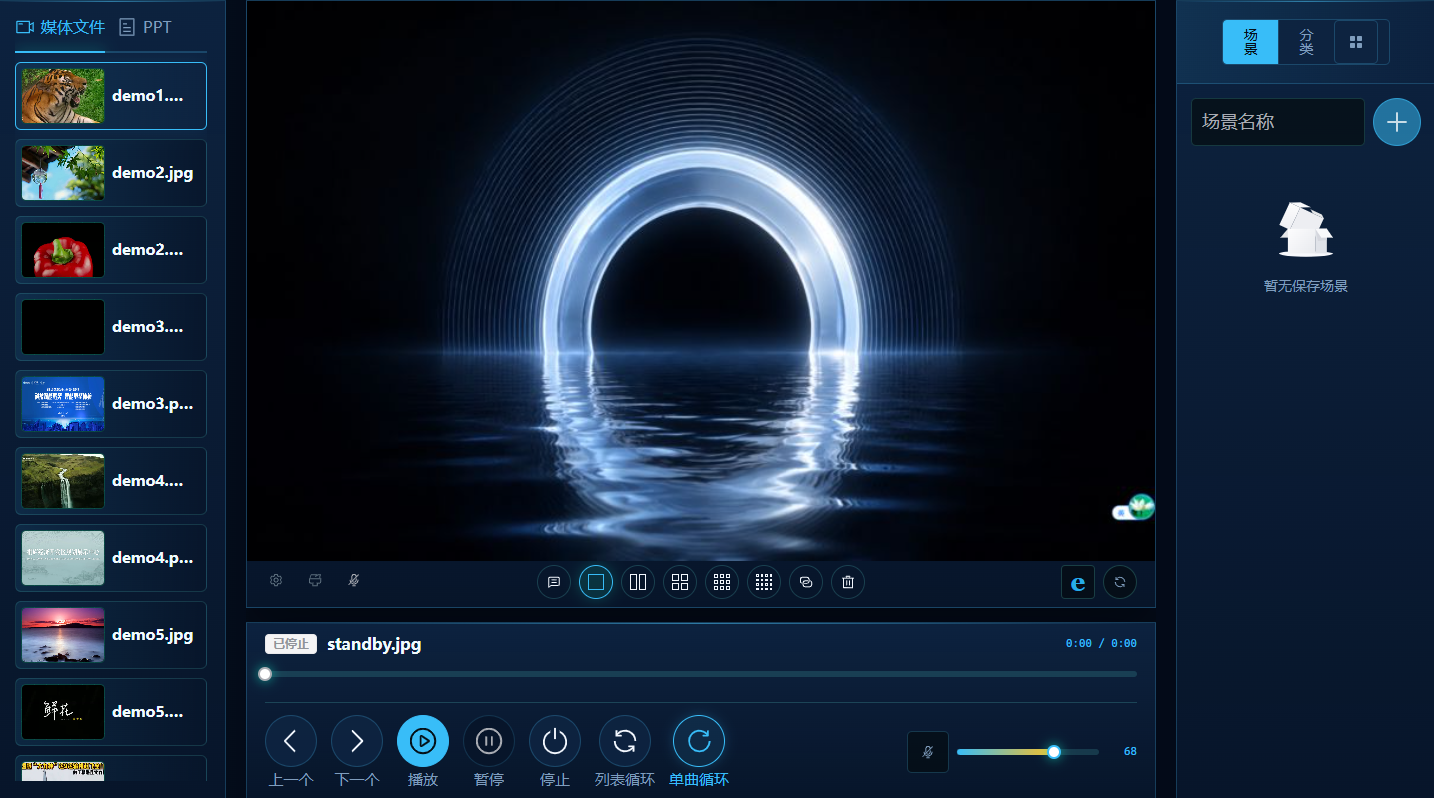
Task: Select the blue slide demo3.p... item
Action: 111,404
